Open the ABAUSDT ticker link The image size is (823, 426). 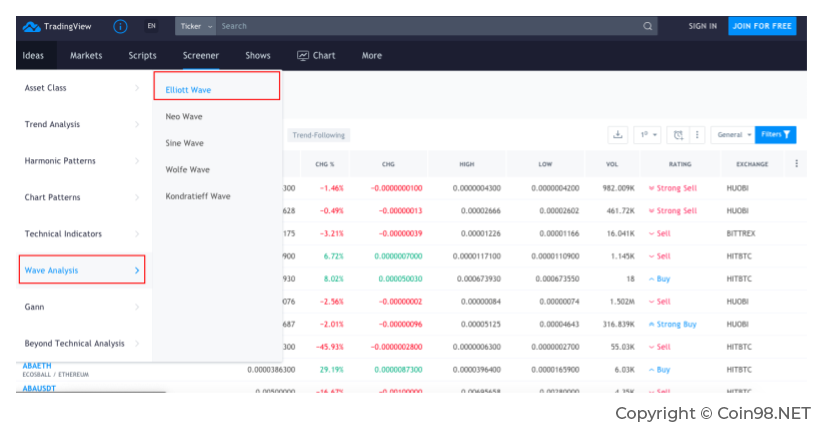(39, 388)
